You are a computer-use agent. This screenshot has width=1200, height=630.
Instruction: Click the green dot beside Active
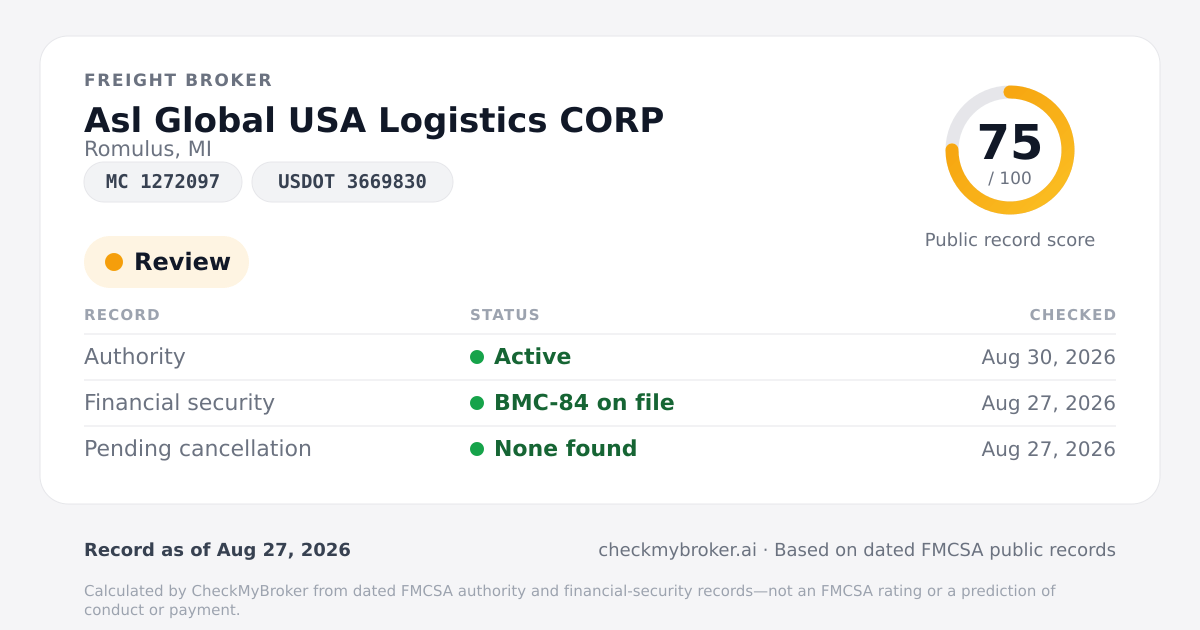(x=477, y=357)
